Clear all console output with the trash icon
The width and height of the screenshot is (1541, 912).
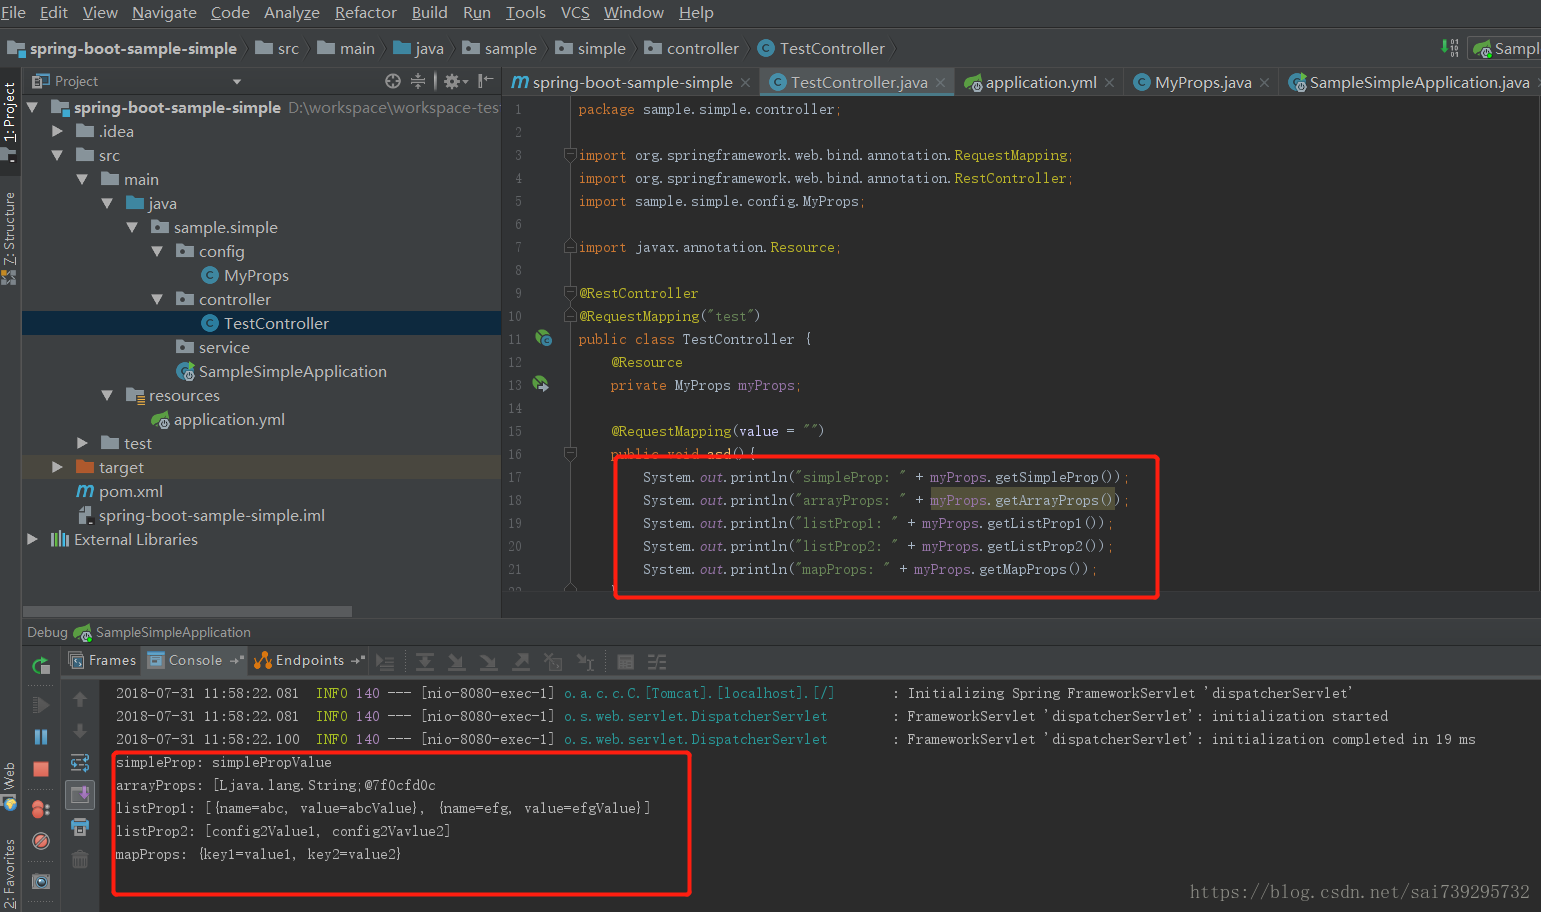tap(80, 859)
